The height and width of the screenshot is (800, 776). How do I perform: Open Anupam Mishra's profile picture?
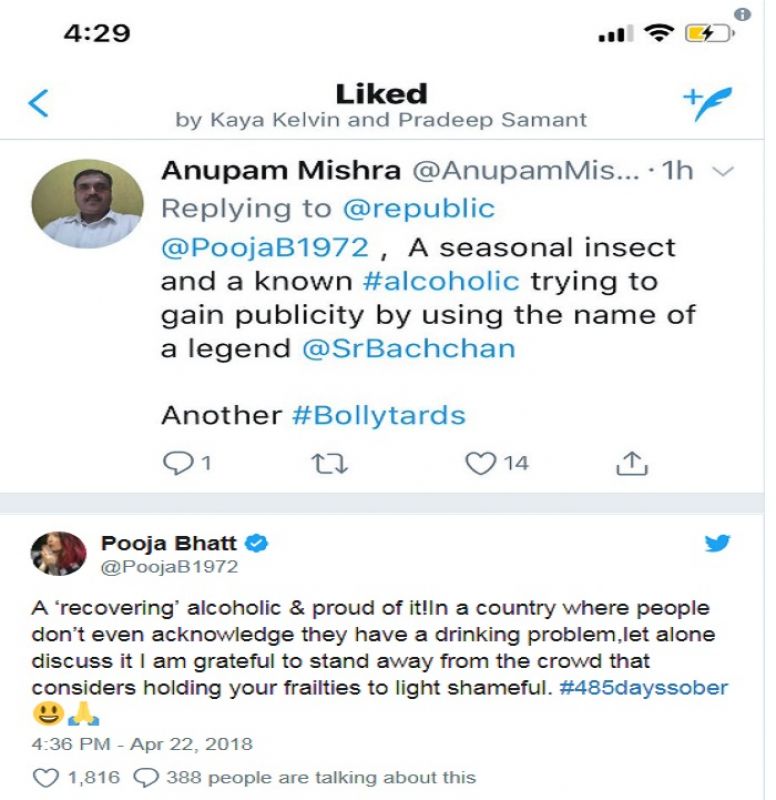(x=87, y=204)
